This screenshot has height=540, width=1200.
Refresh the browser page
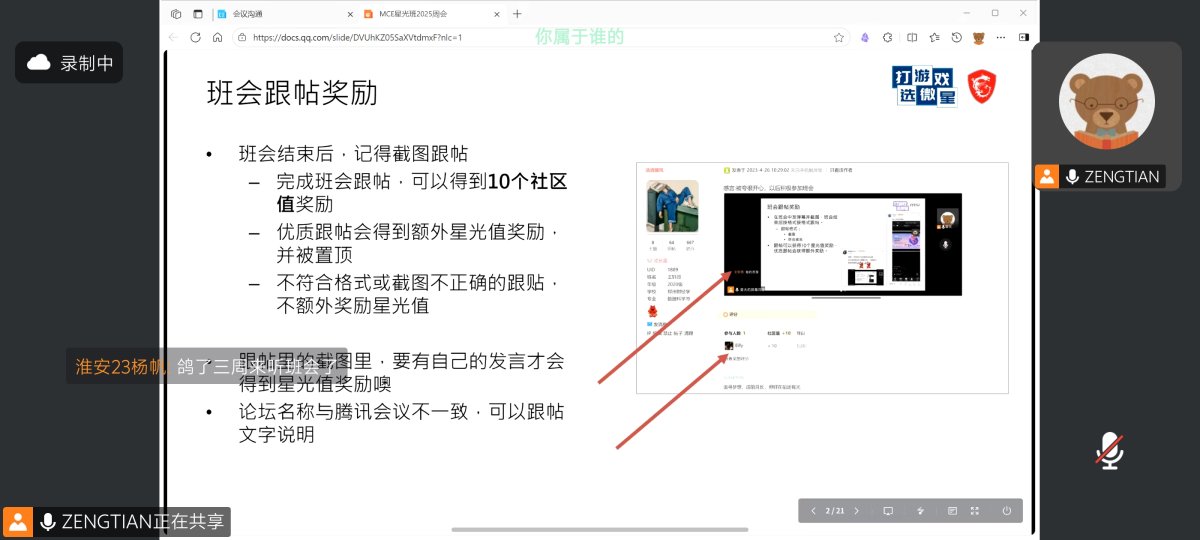pyautogui.click(x=195, y=37)
